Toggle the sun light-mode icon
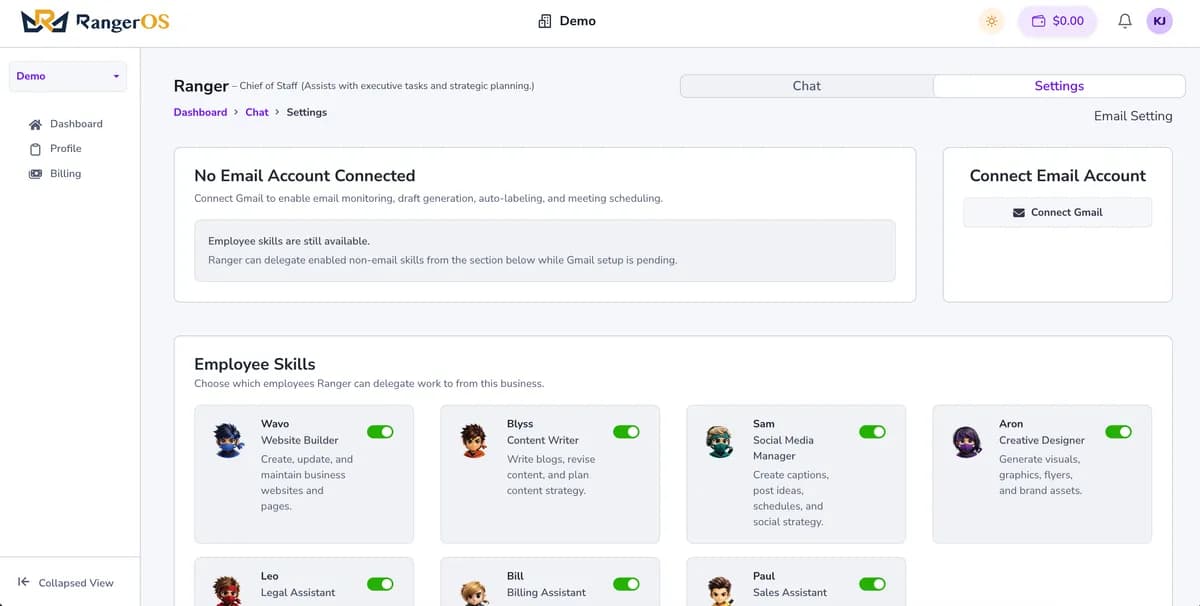The width and height of the screenshot is (1200, 606). tap(991, 21)
